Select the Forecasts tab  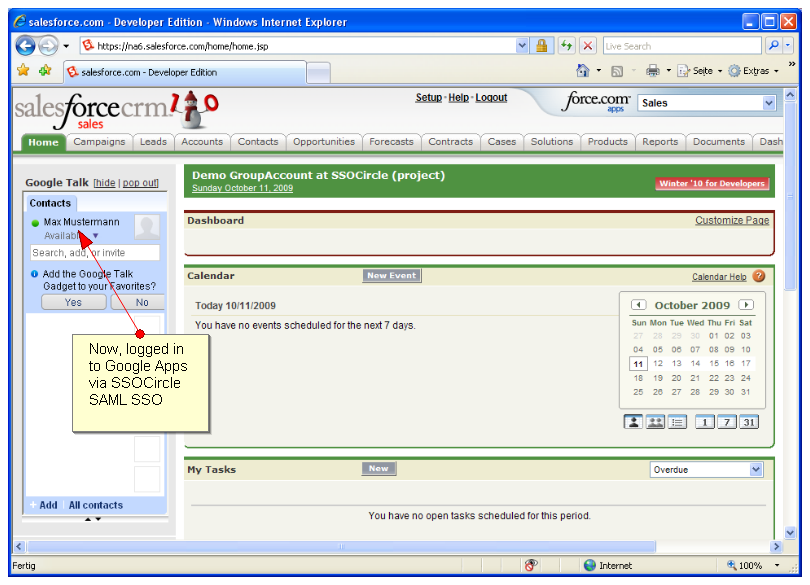coord(391,142)
